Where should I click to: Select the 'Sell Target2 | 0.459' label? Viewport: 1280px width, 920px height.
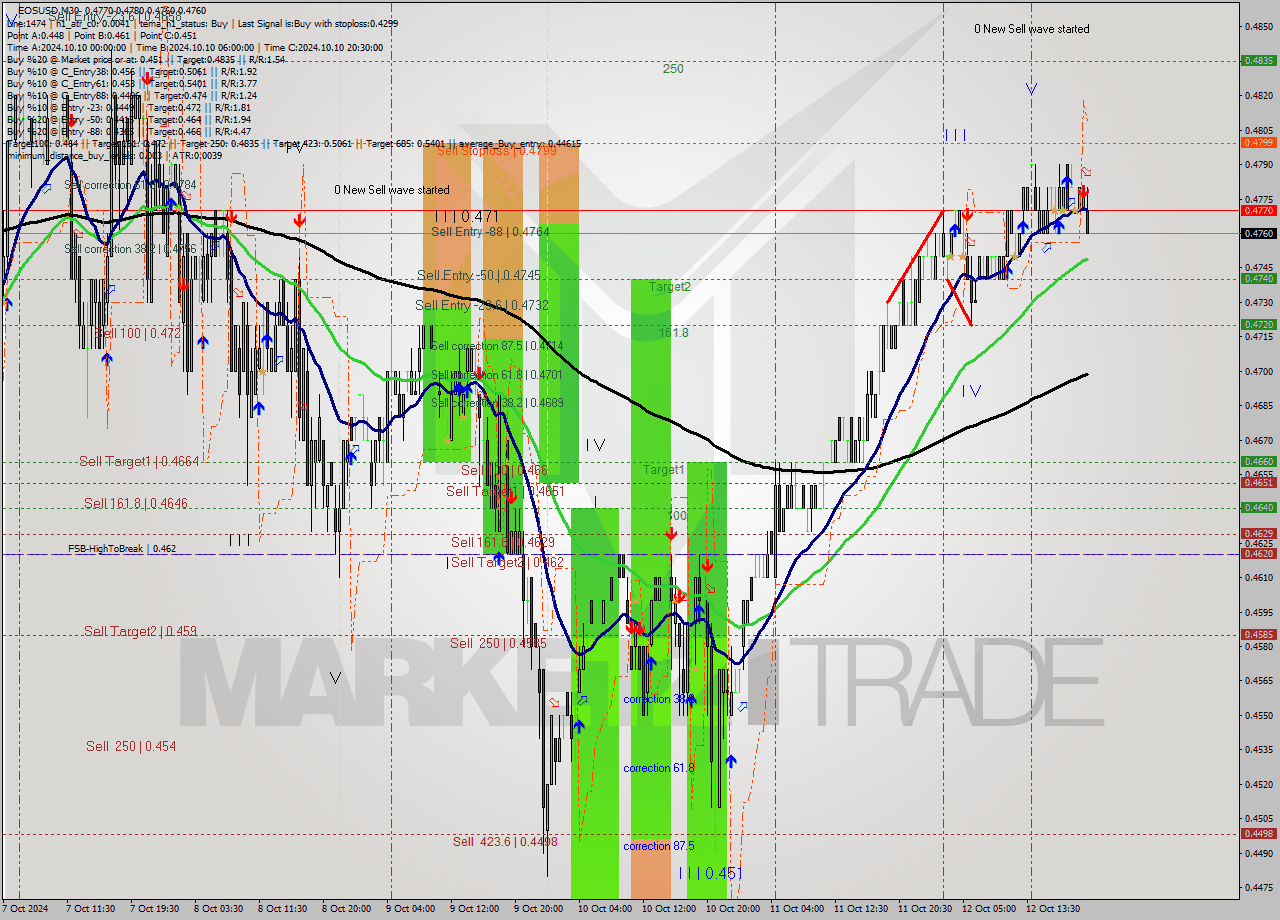(x=140, y=631)
